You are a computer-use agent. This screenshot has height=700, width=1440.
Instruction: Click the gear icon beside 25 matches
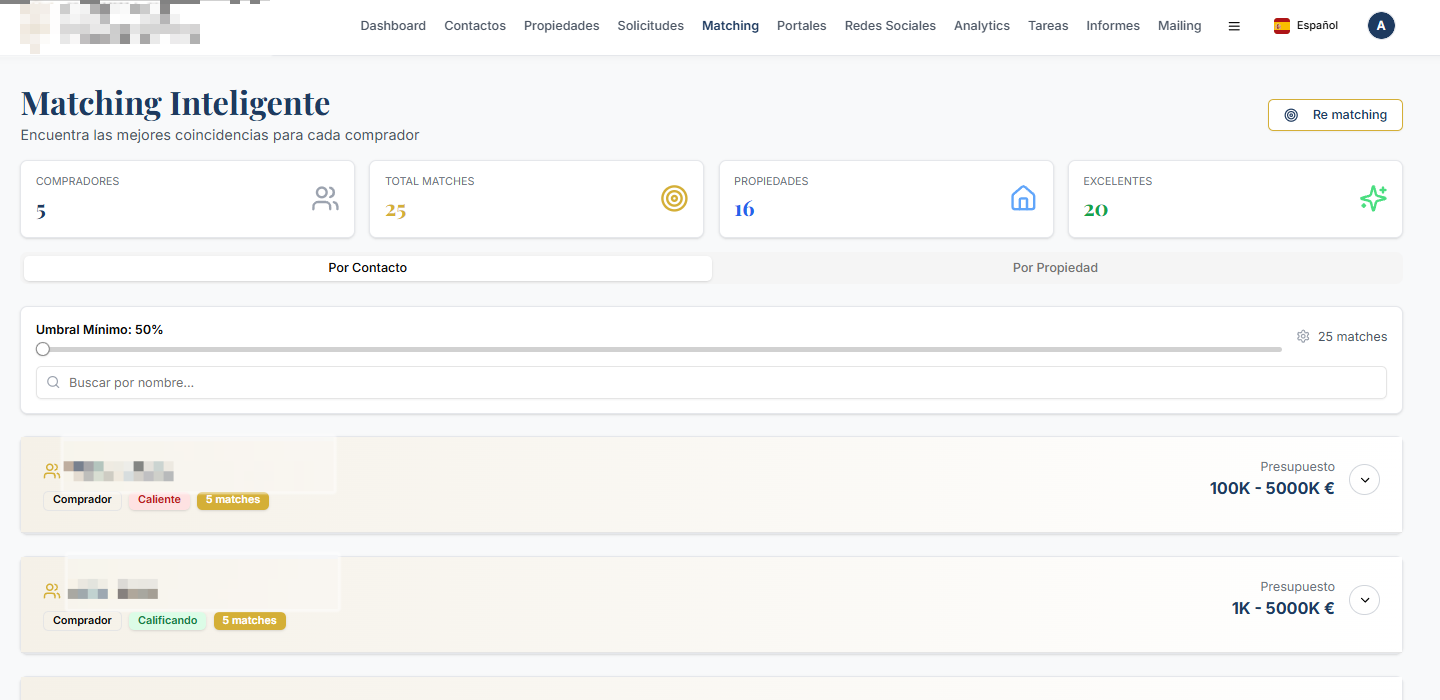tap(1303, 337)
